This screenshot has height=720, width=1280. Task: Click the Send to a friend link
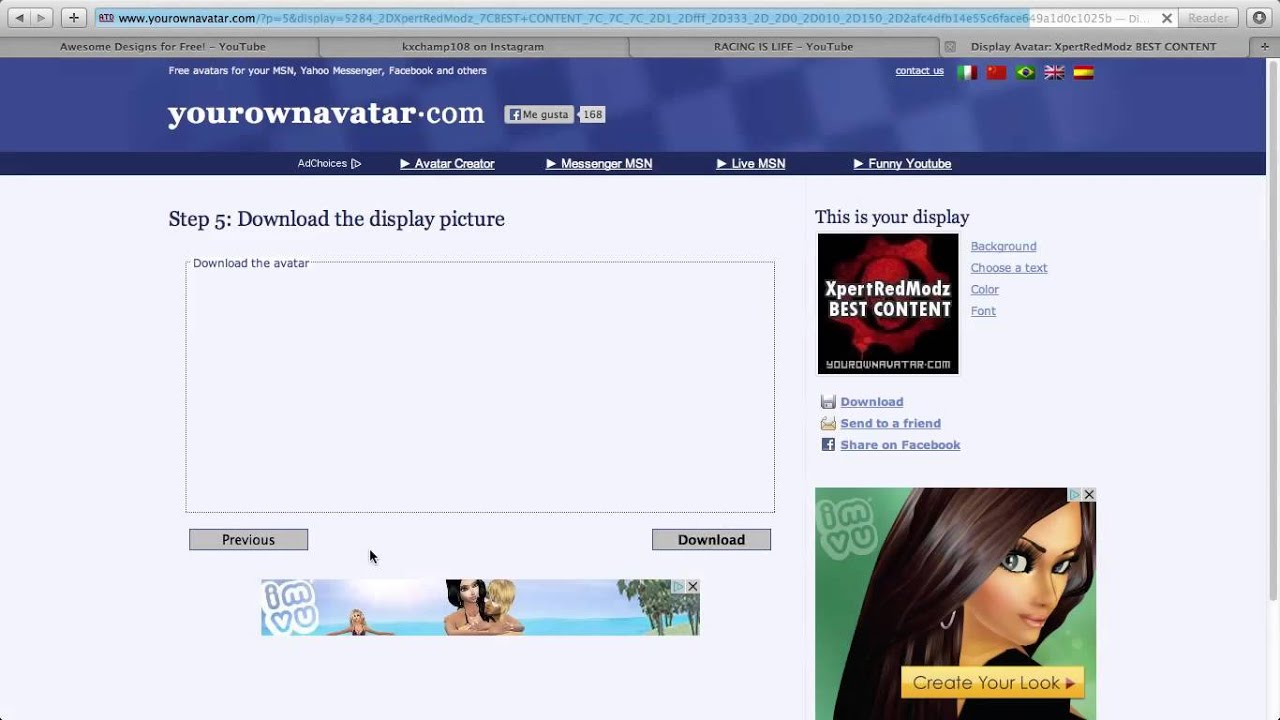coord(890,423)
